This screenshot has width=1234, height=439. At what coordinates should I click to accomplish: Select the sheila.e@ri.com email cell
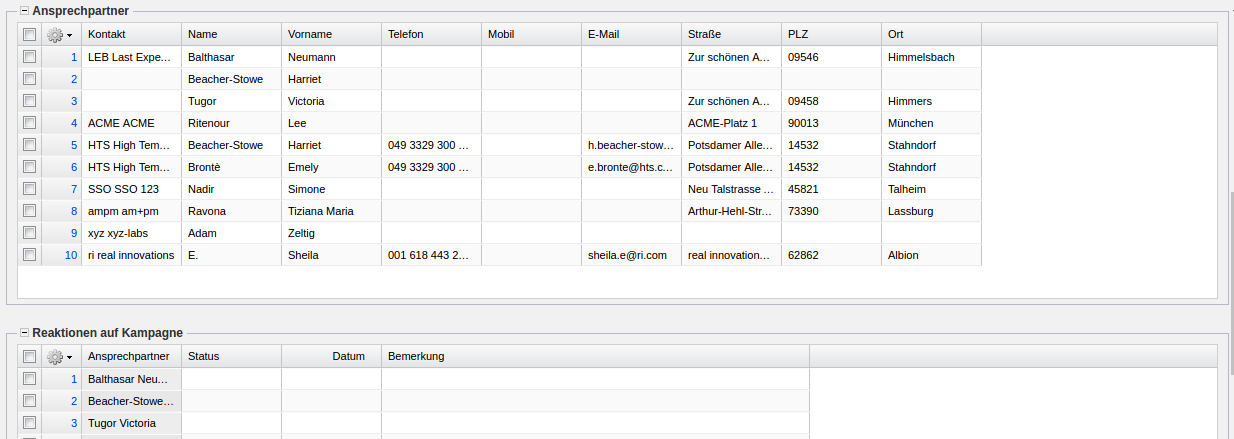point(628,255)
